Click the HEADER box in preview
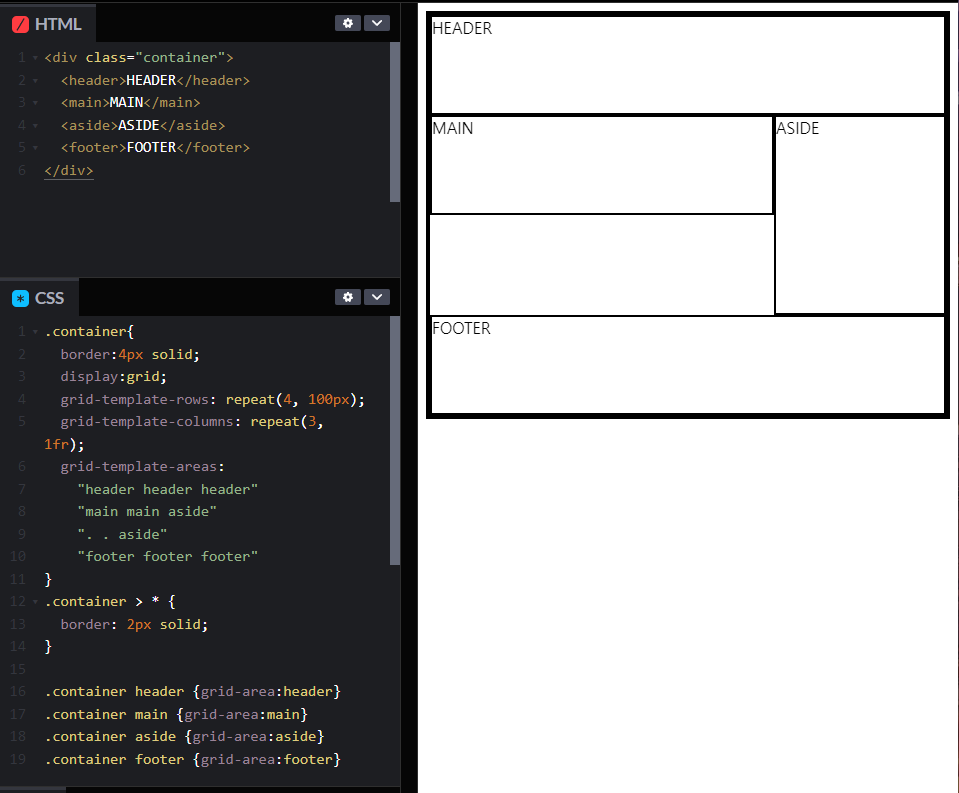 point(688,65)
